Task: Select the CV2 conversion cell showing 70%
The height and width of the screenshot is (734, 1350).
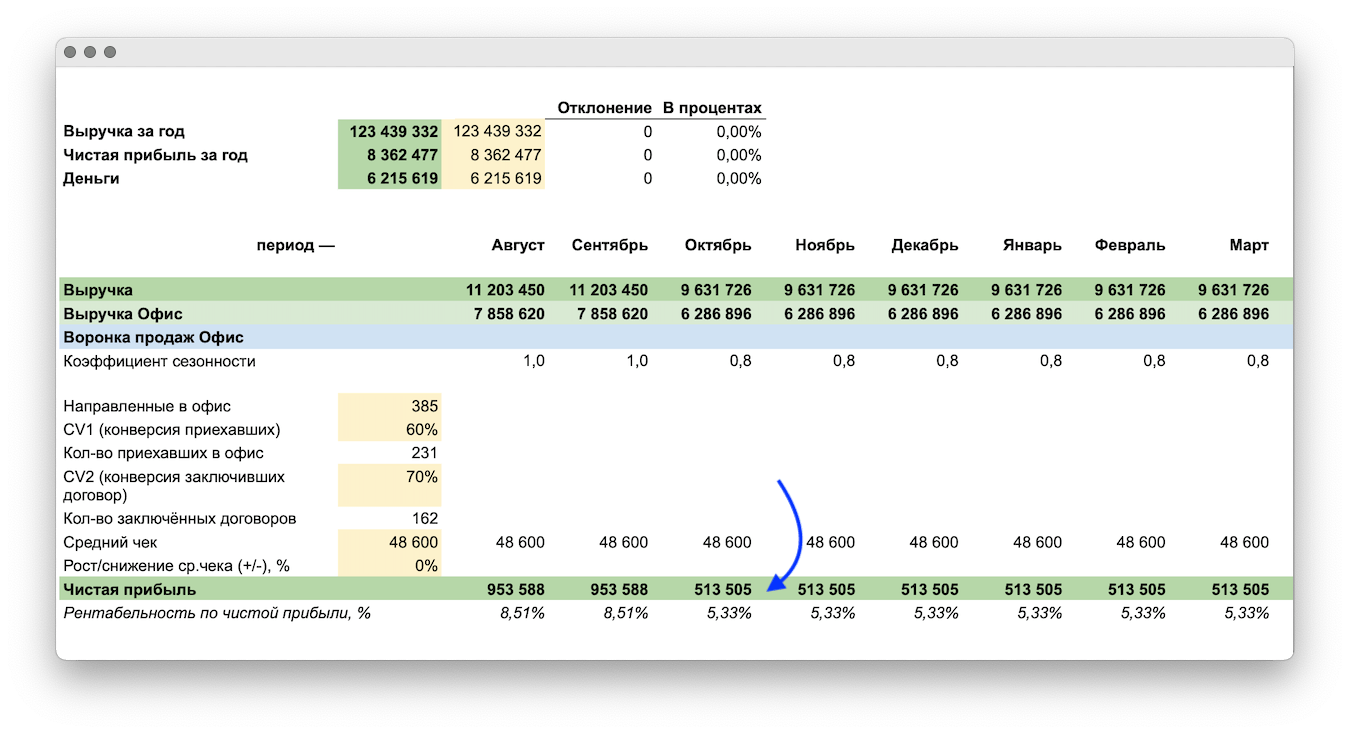Action: 390,484
